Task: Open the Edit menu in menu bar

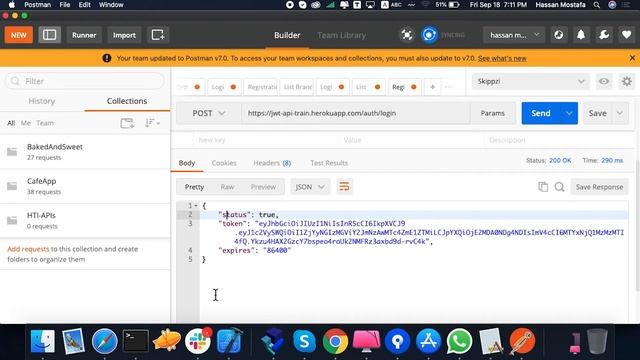Action: tap(84, 5)
